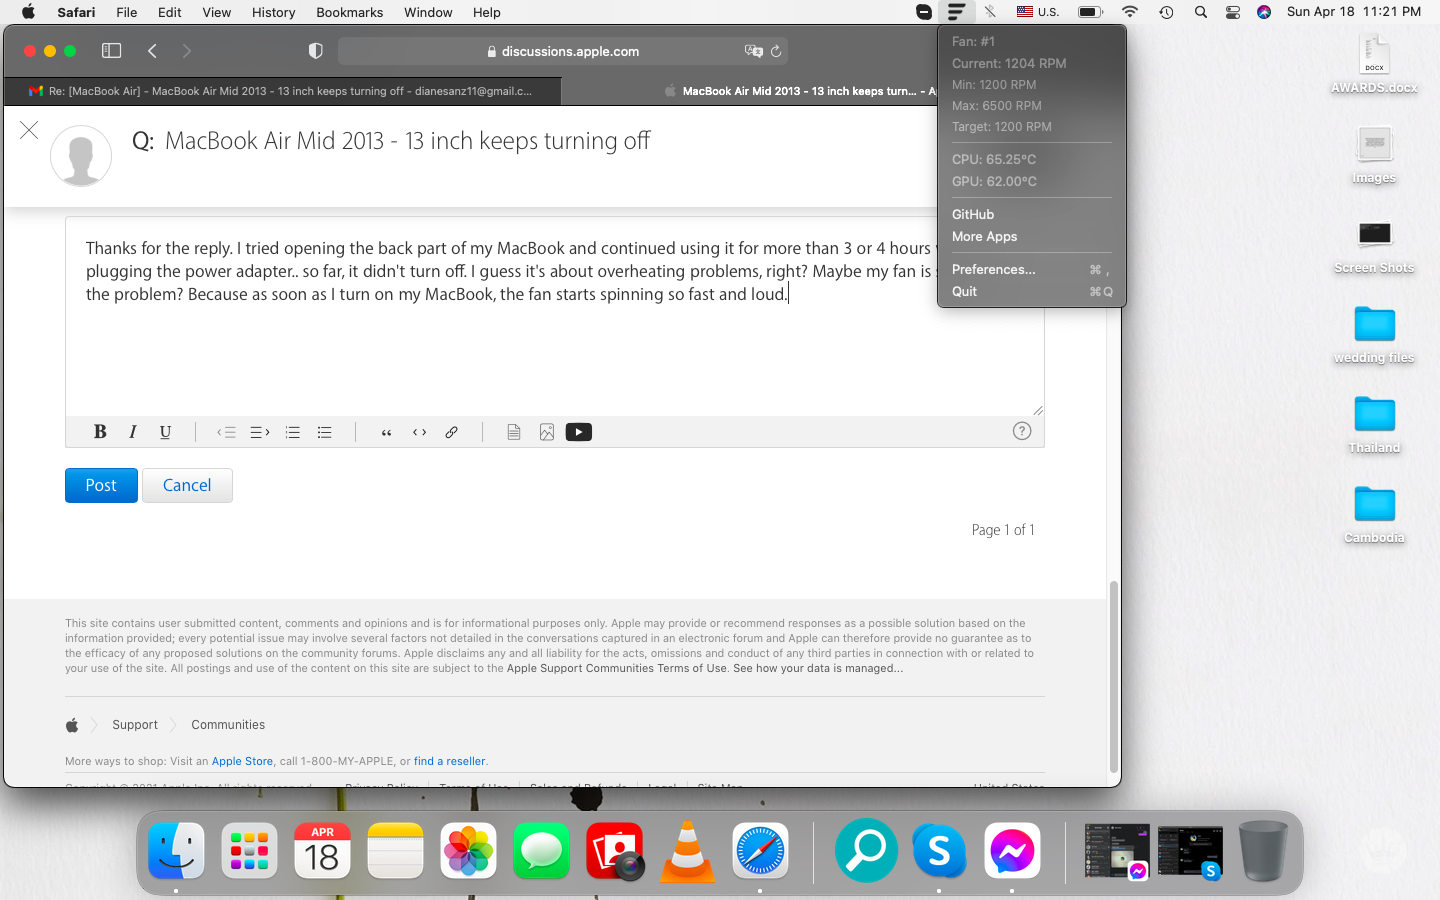Insert a hyperlink with the link icon
The height and width of the screenshot is (900, 1440).
coord(451,432)
